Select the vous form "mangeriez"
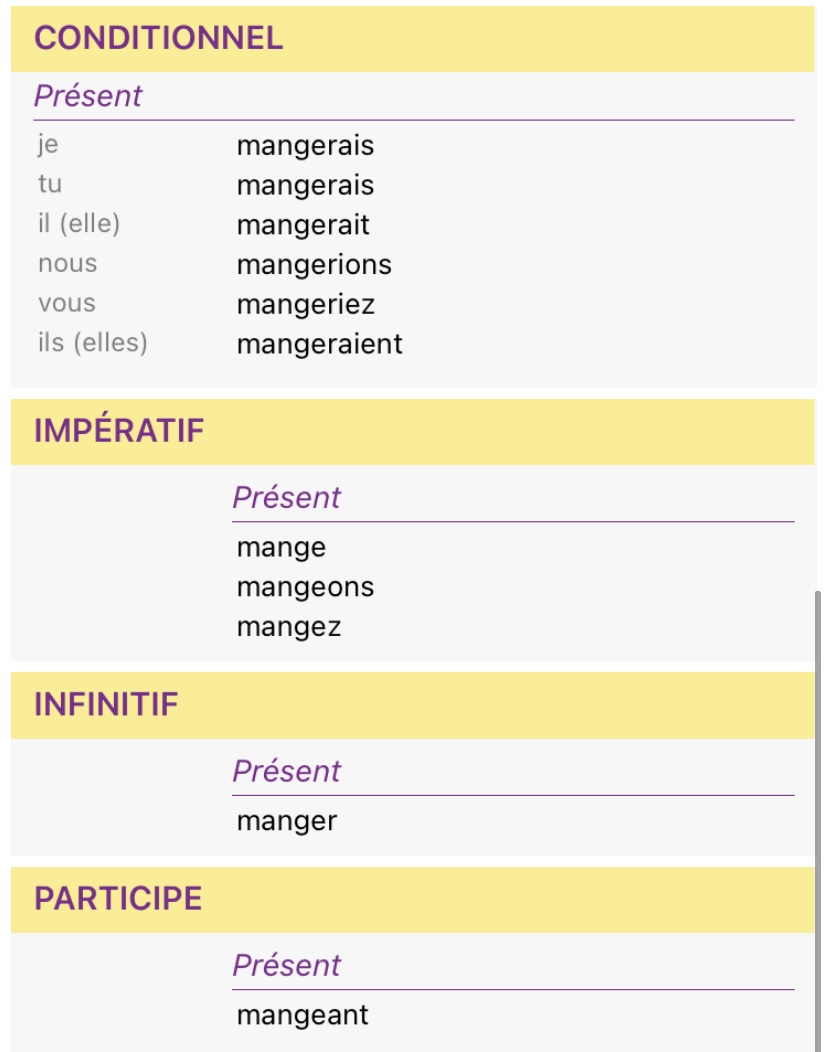This screenshot has width=828, height=1052. (305, 304)
